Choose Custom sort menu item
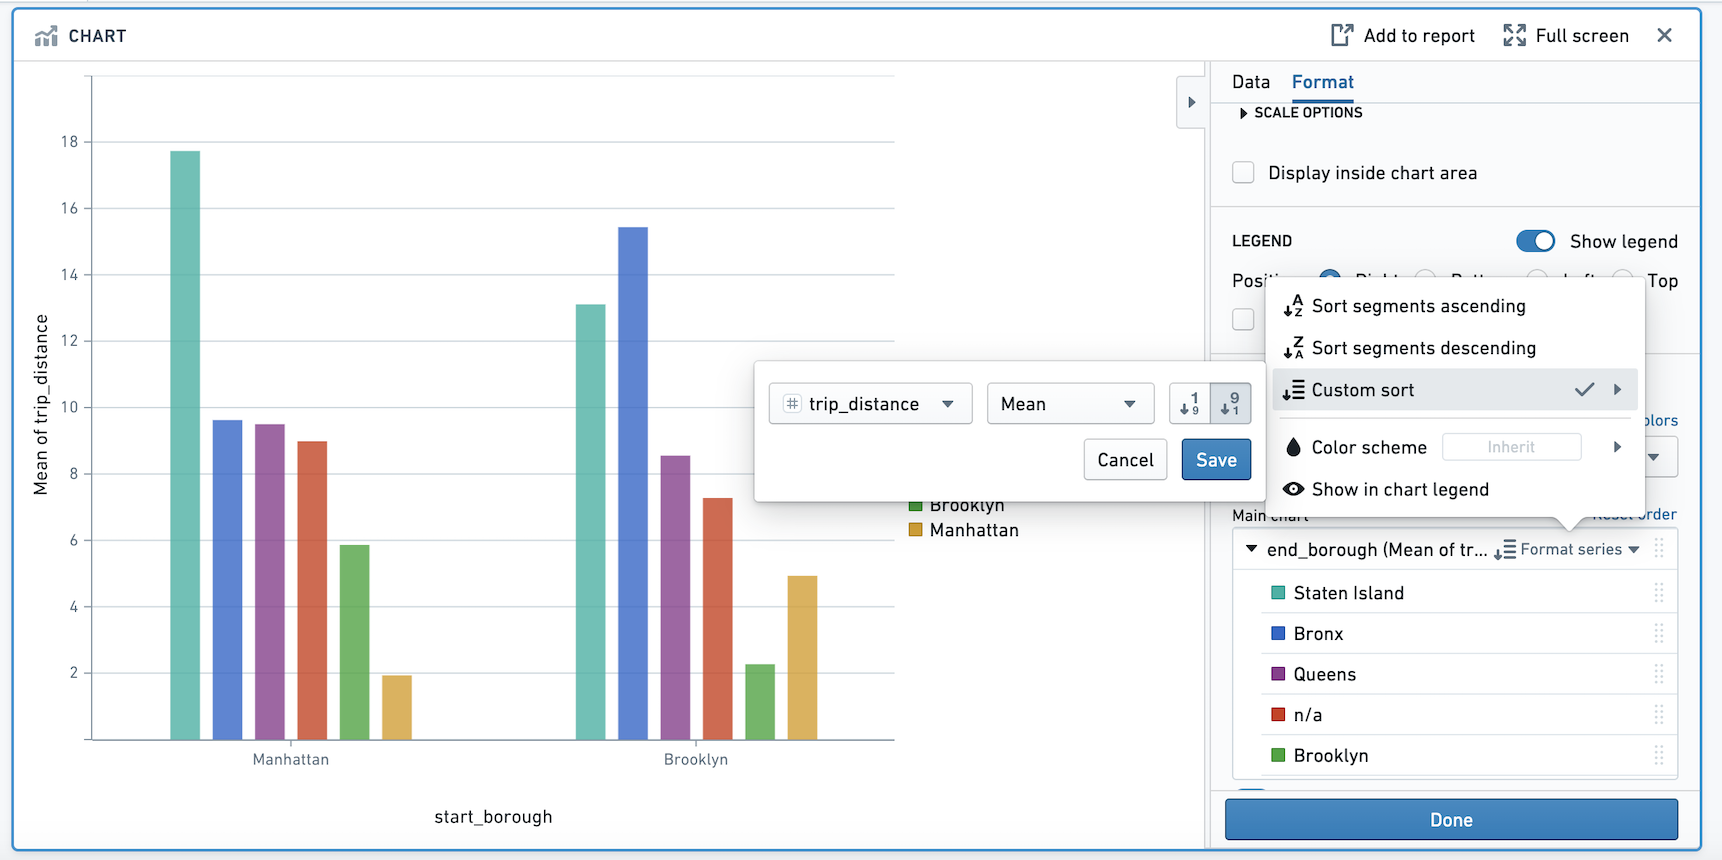Screen dimensions: 1722x860 coord(1455,390)
